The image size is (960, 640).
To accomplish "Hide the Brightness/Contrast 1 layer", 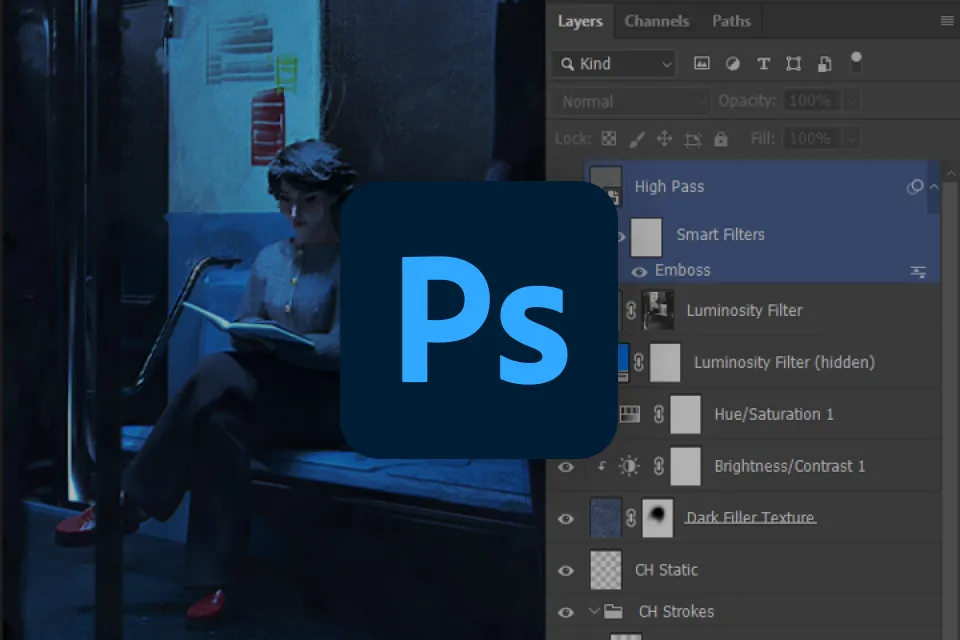I will click(x=566, y=467).
